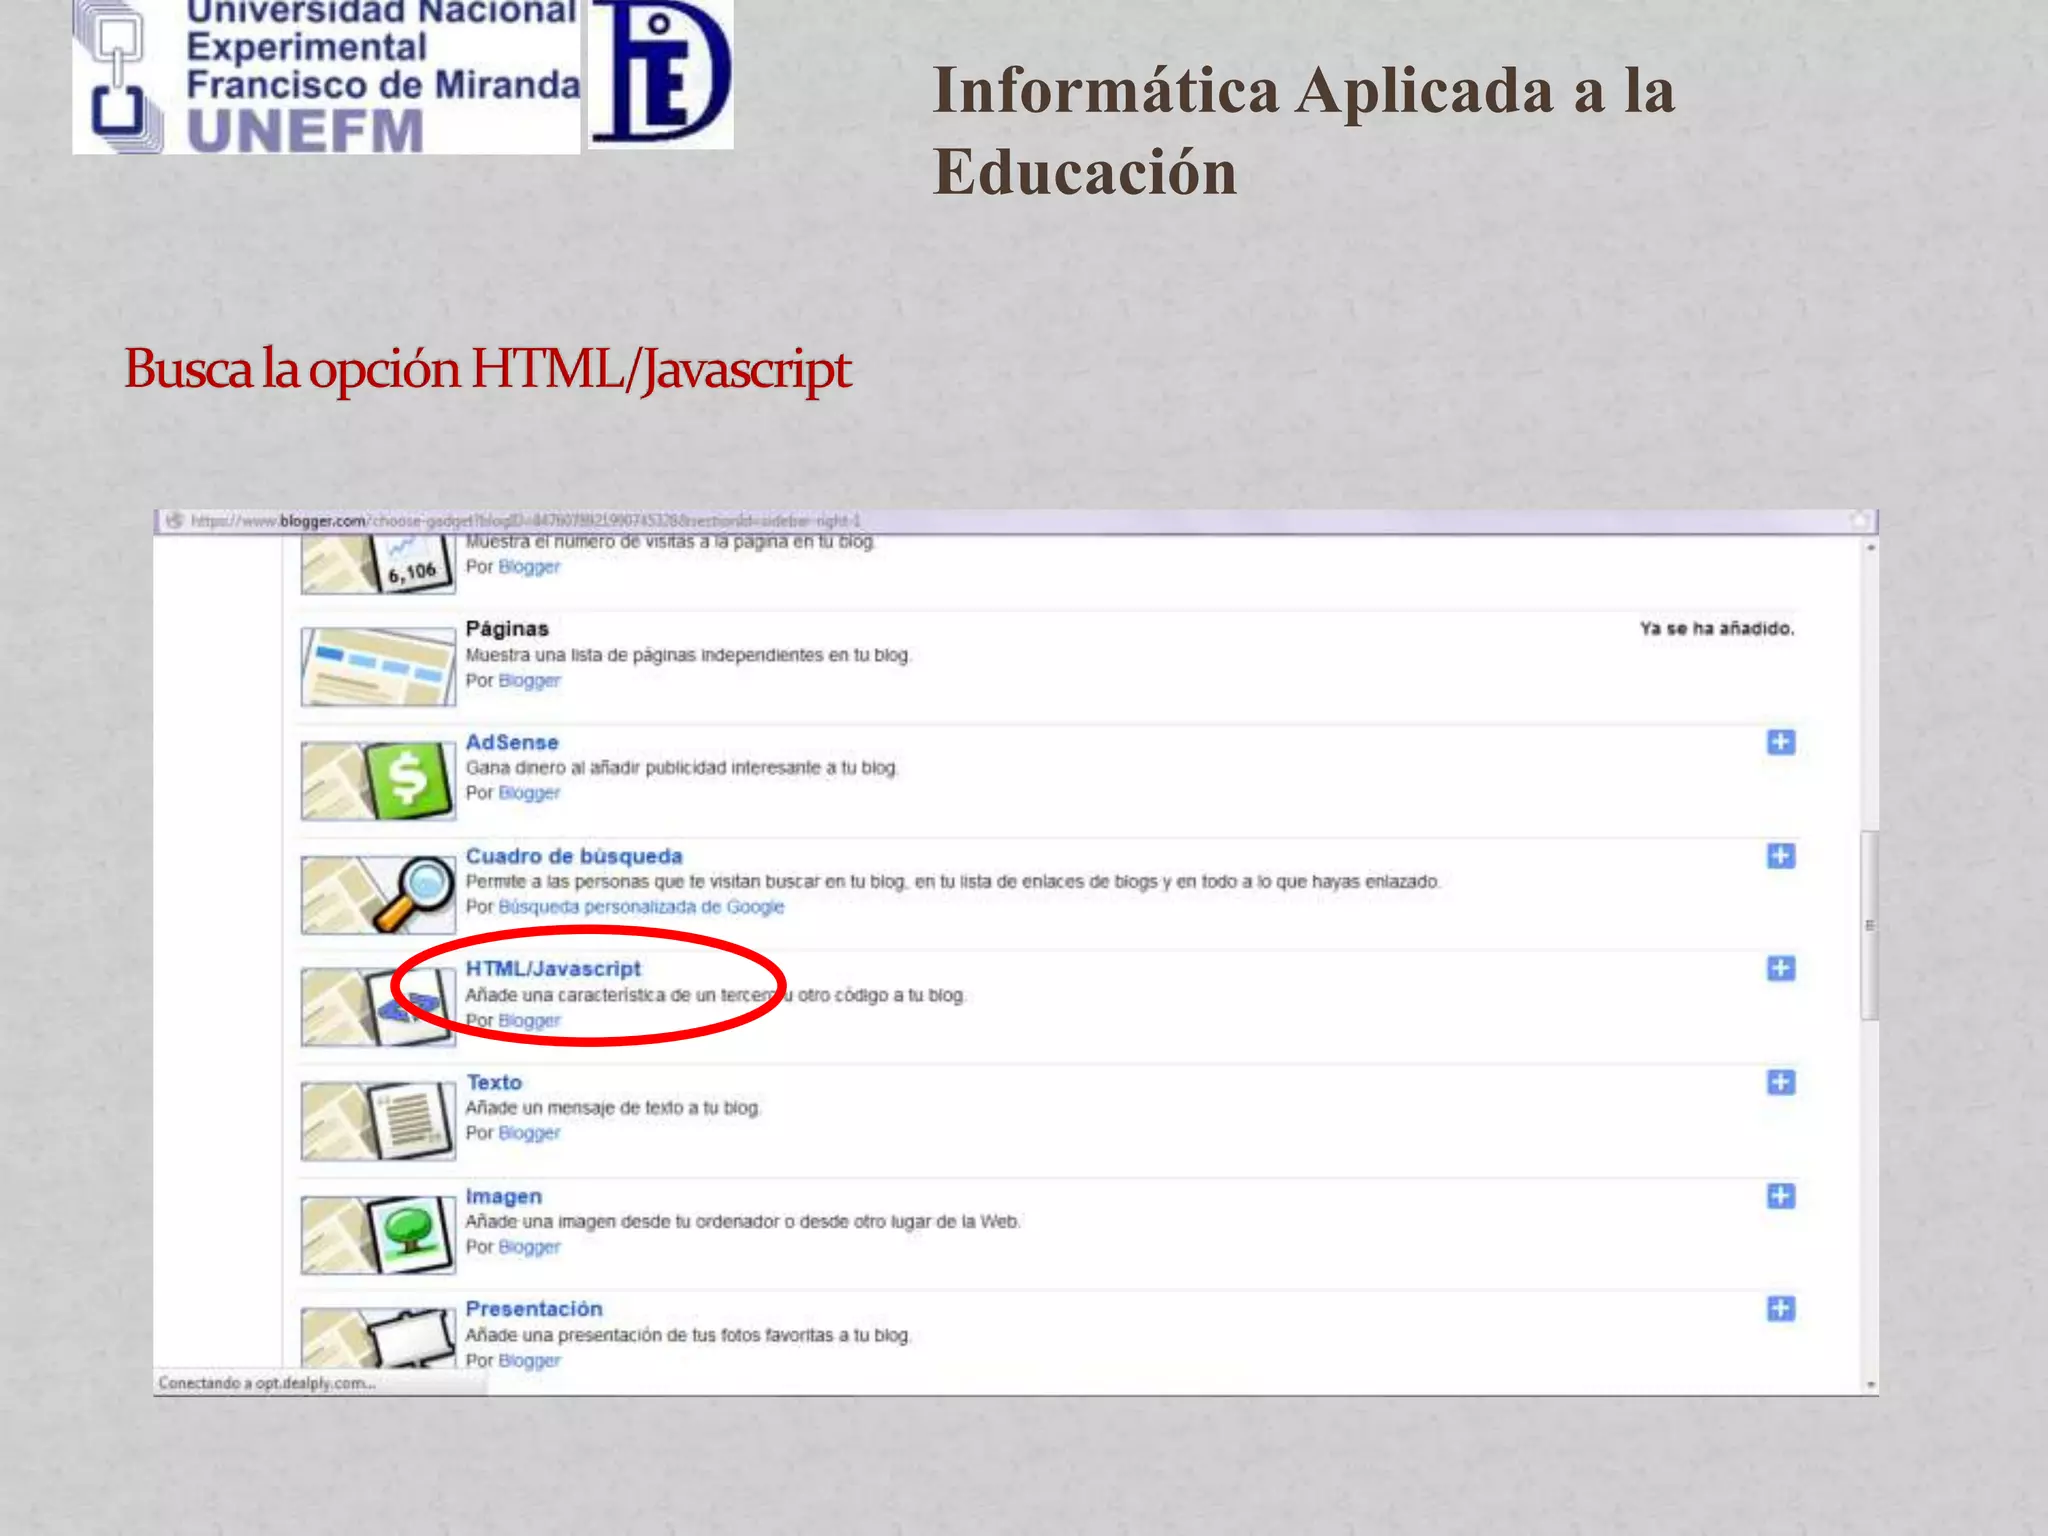The image size is (2048, 1536).
Task: Add the AdSense gadget using its plus icon
Action: (x=1781, y=742)
